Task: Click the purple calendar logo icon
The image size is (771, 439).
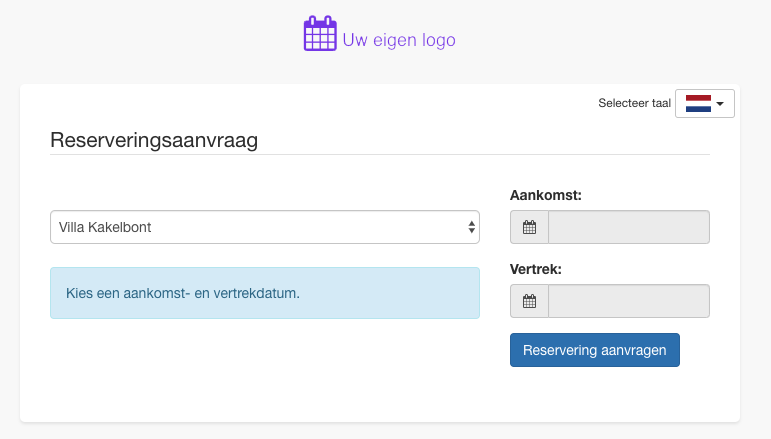Action: (320, 34)
